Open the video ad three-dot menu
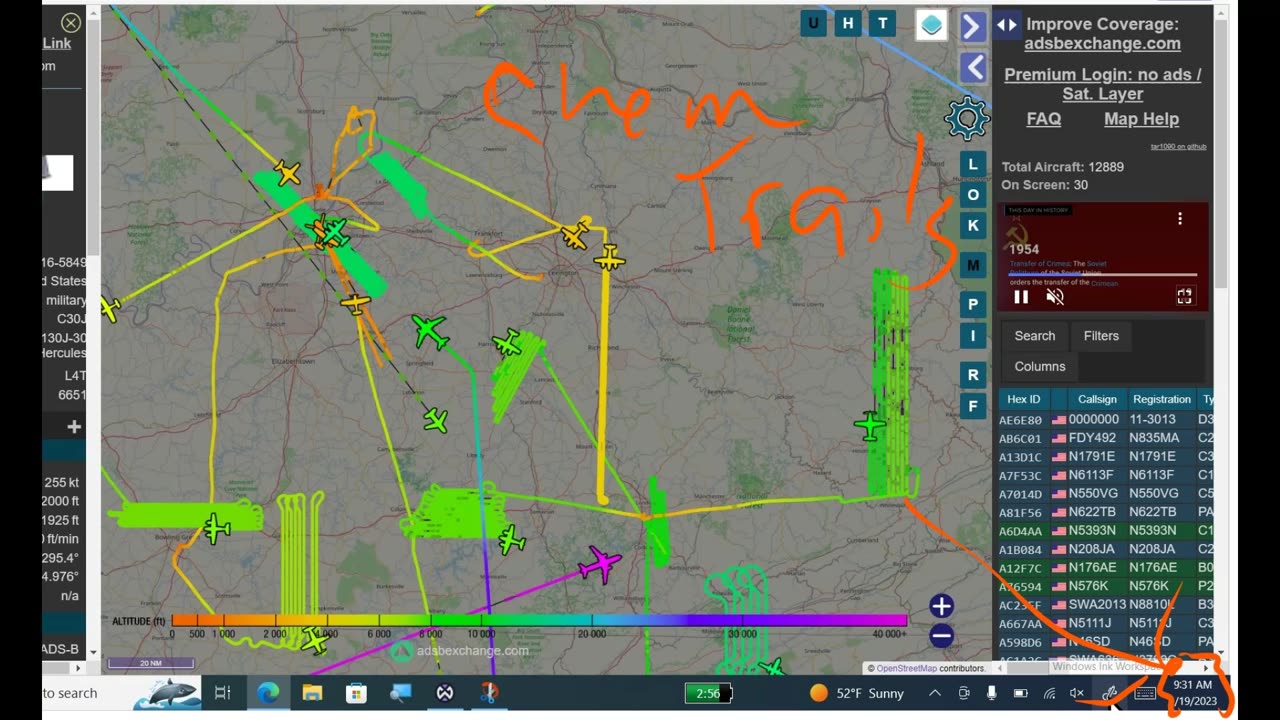1280x720 pixels. coord(1180,219)
